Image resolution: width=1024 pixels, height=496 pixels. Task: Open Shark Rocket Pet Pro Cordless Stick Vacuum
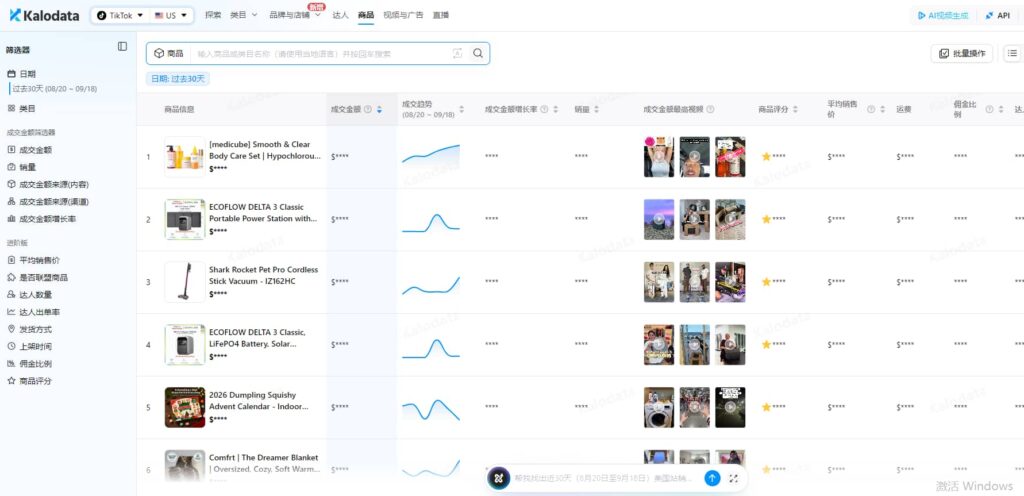click(264, 275)
